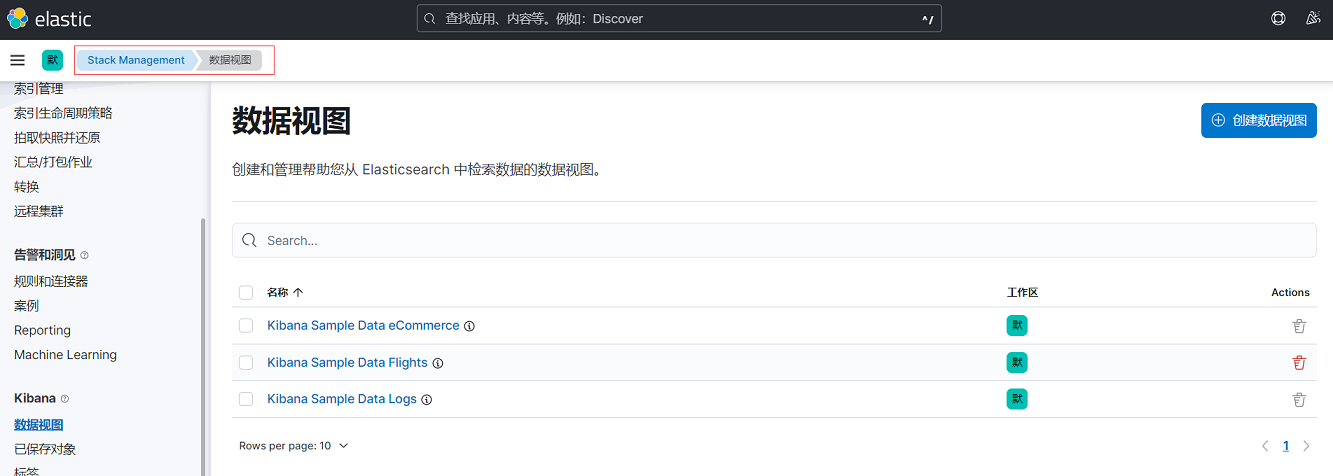Toggle the hamburger navigation menu
This screenshot has width=1333, height=476.
point(17,60)
